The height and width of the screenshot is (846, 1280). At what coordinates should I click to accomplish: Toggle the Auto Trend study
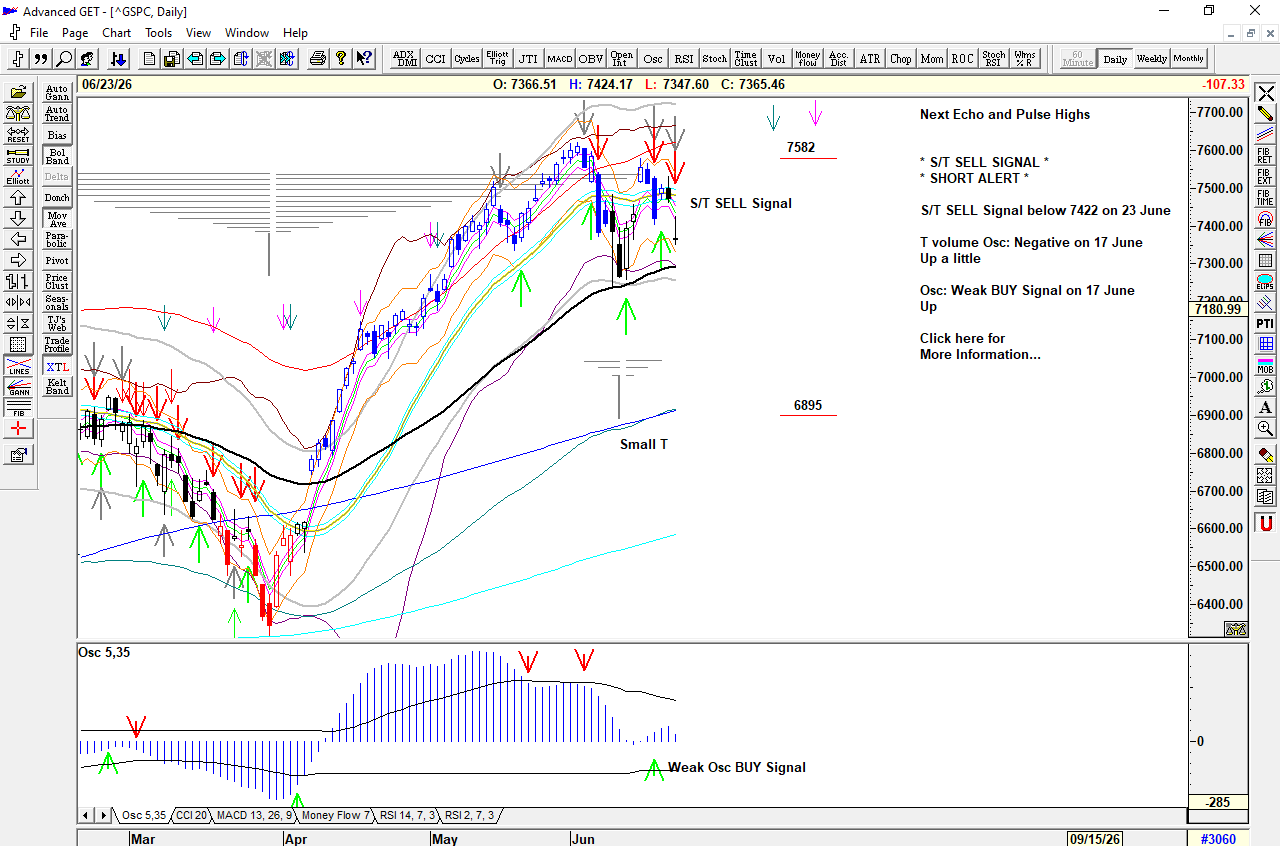57,114
